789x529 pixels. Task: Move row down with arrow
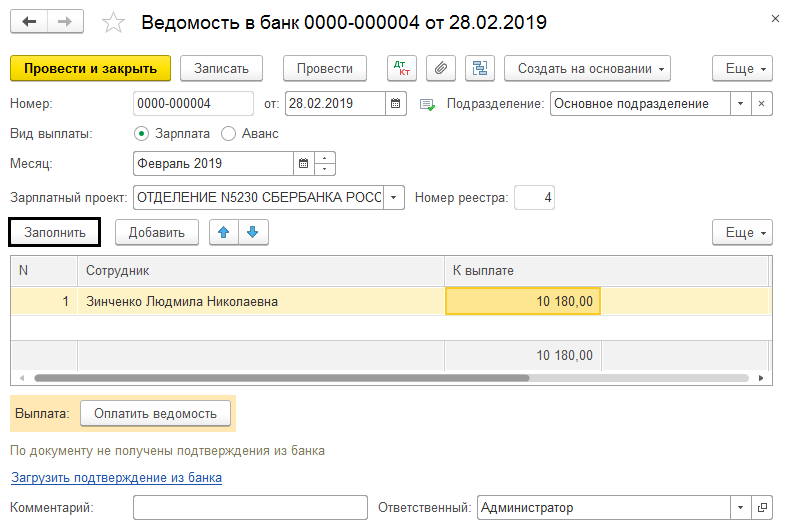(253, 233)
